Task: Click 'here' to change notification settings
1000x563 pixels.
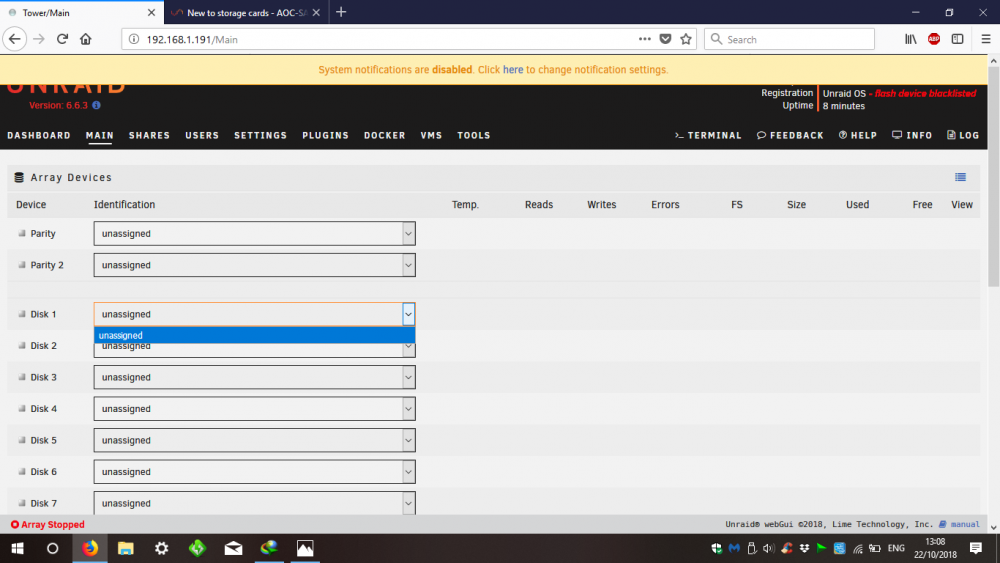Action: click(x=513, y=69)
